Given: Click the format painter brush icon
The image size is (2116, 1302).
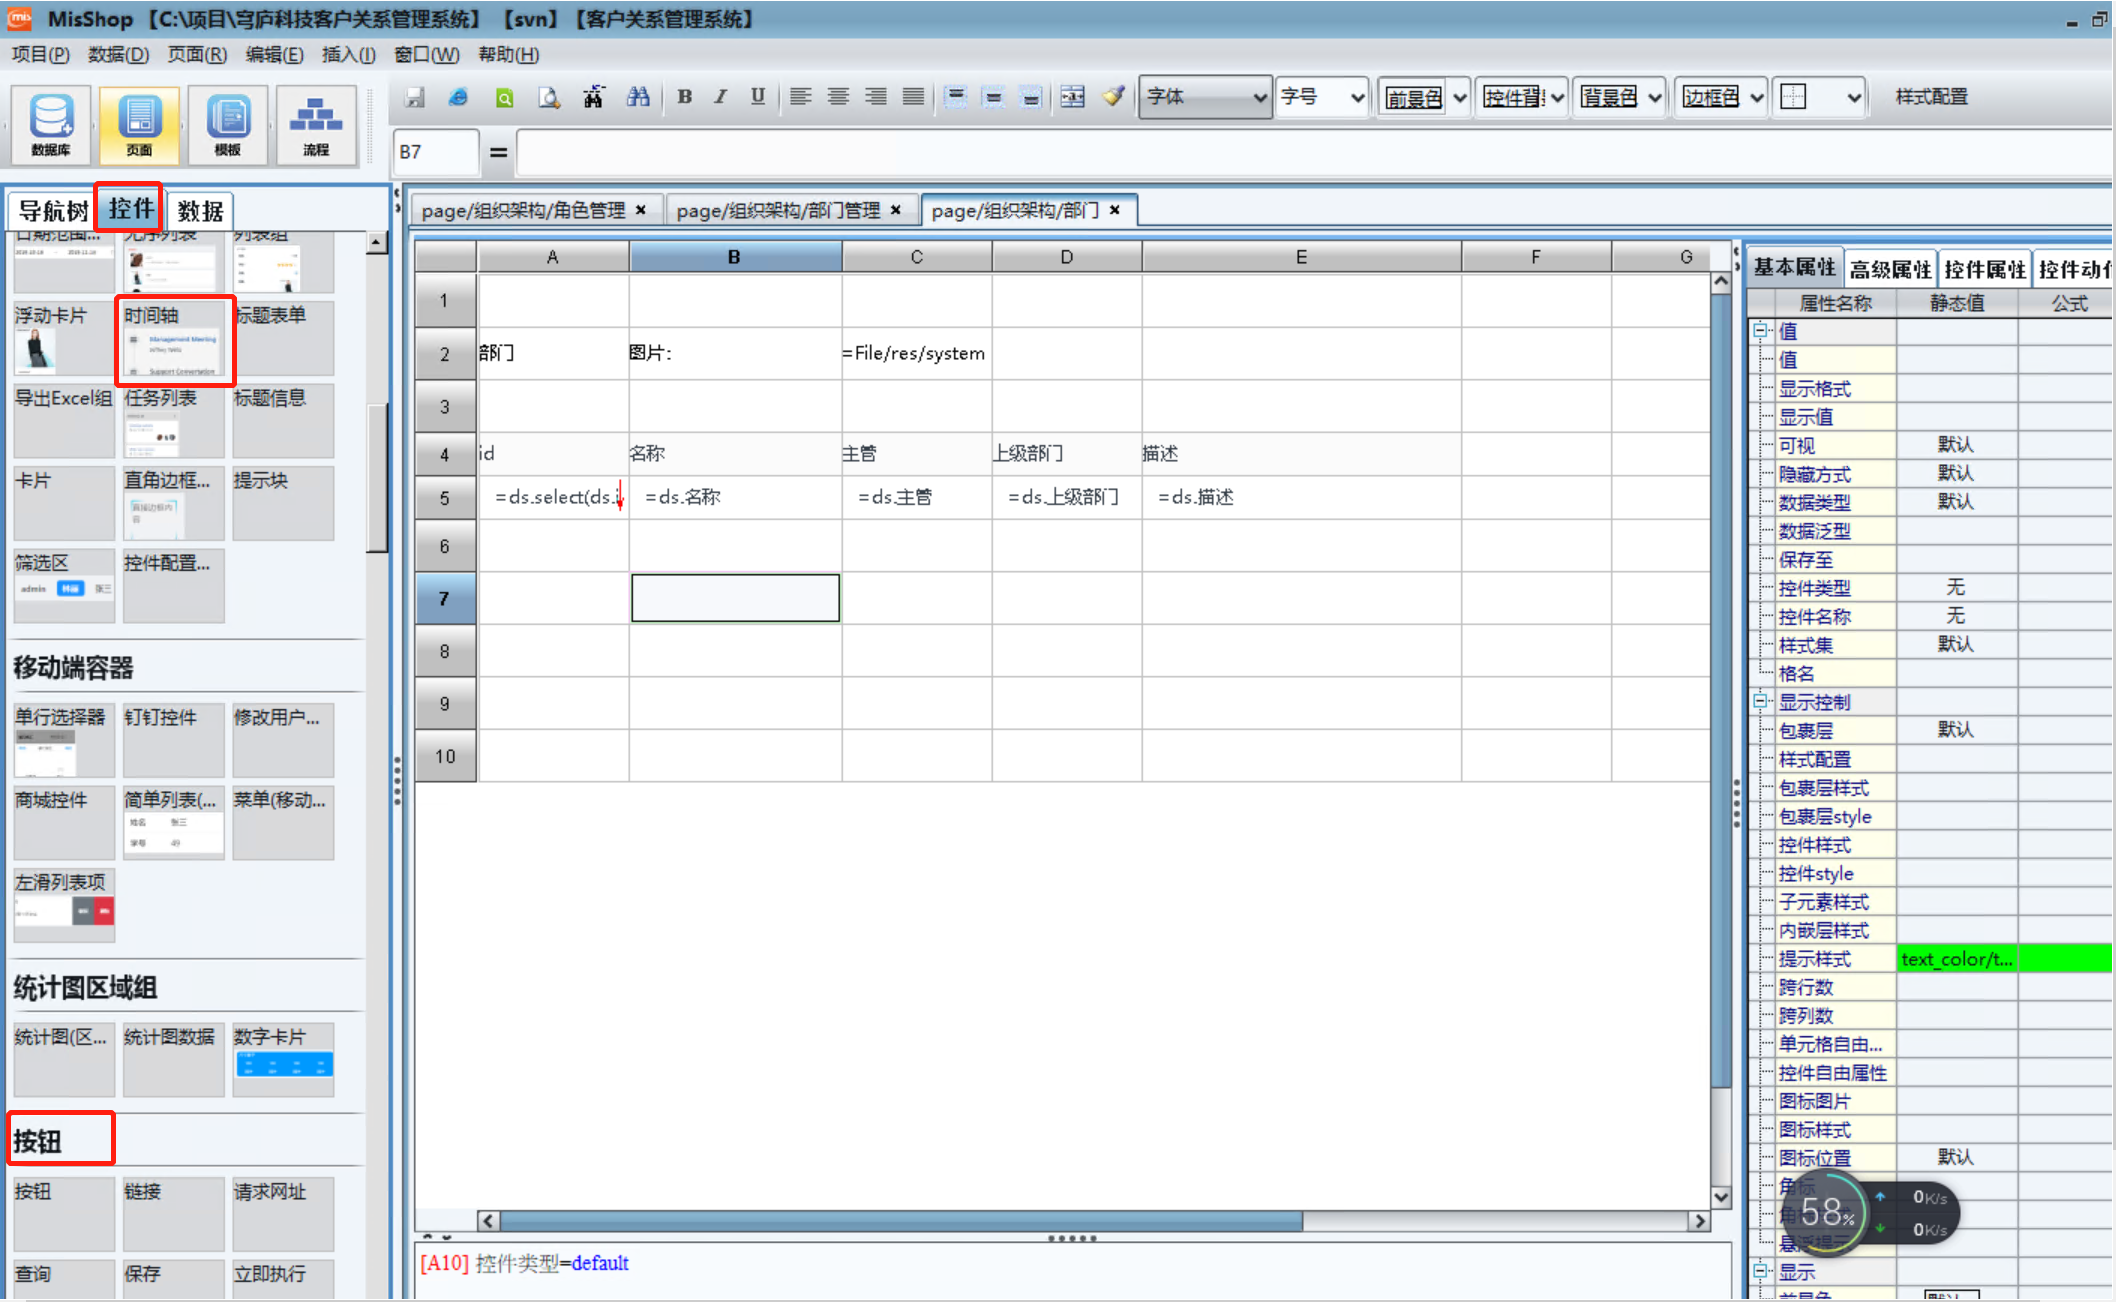Looking at the screenshot, I should point(1113,97).
